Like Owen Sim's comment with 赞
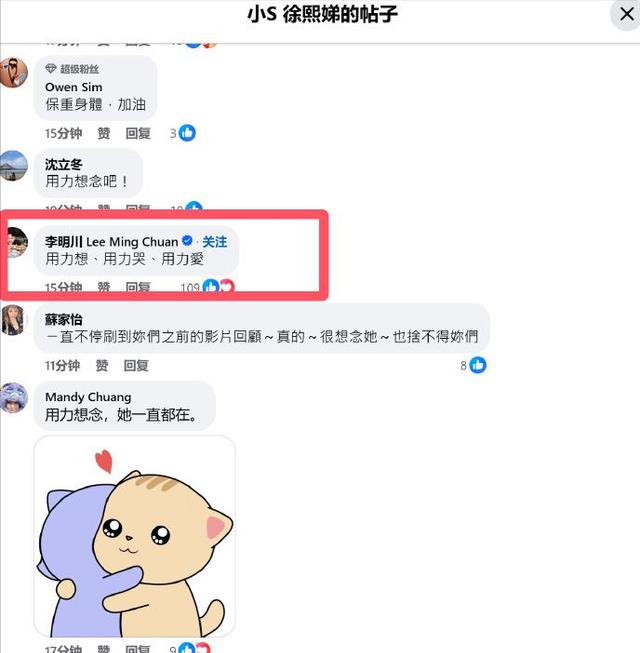The height and width of the screenshot is (653, 640). pos(104,133)
